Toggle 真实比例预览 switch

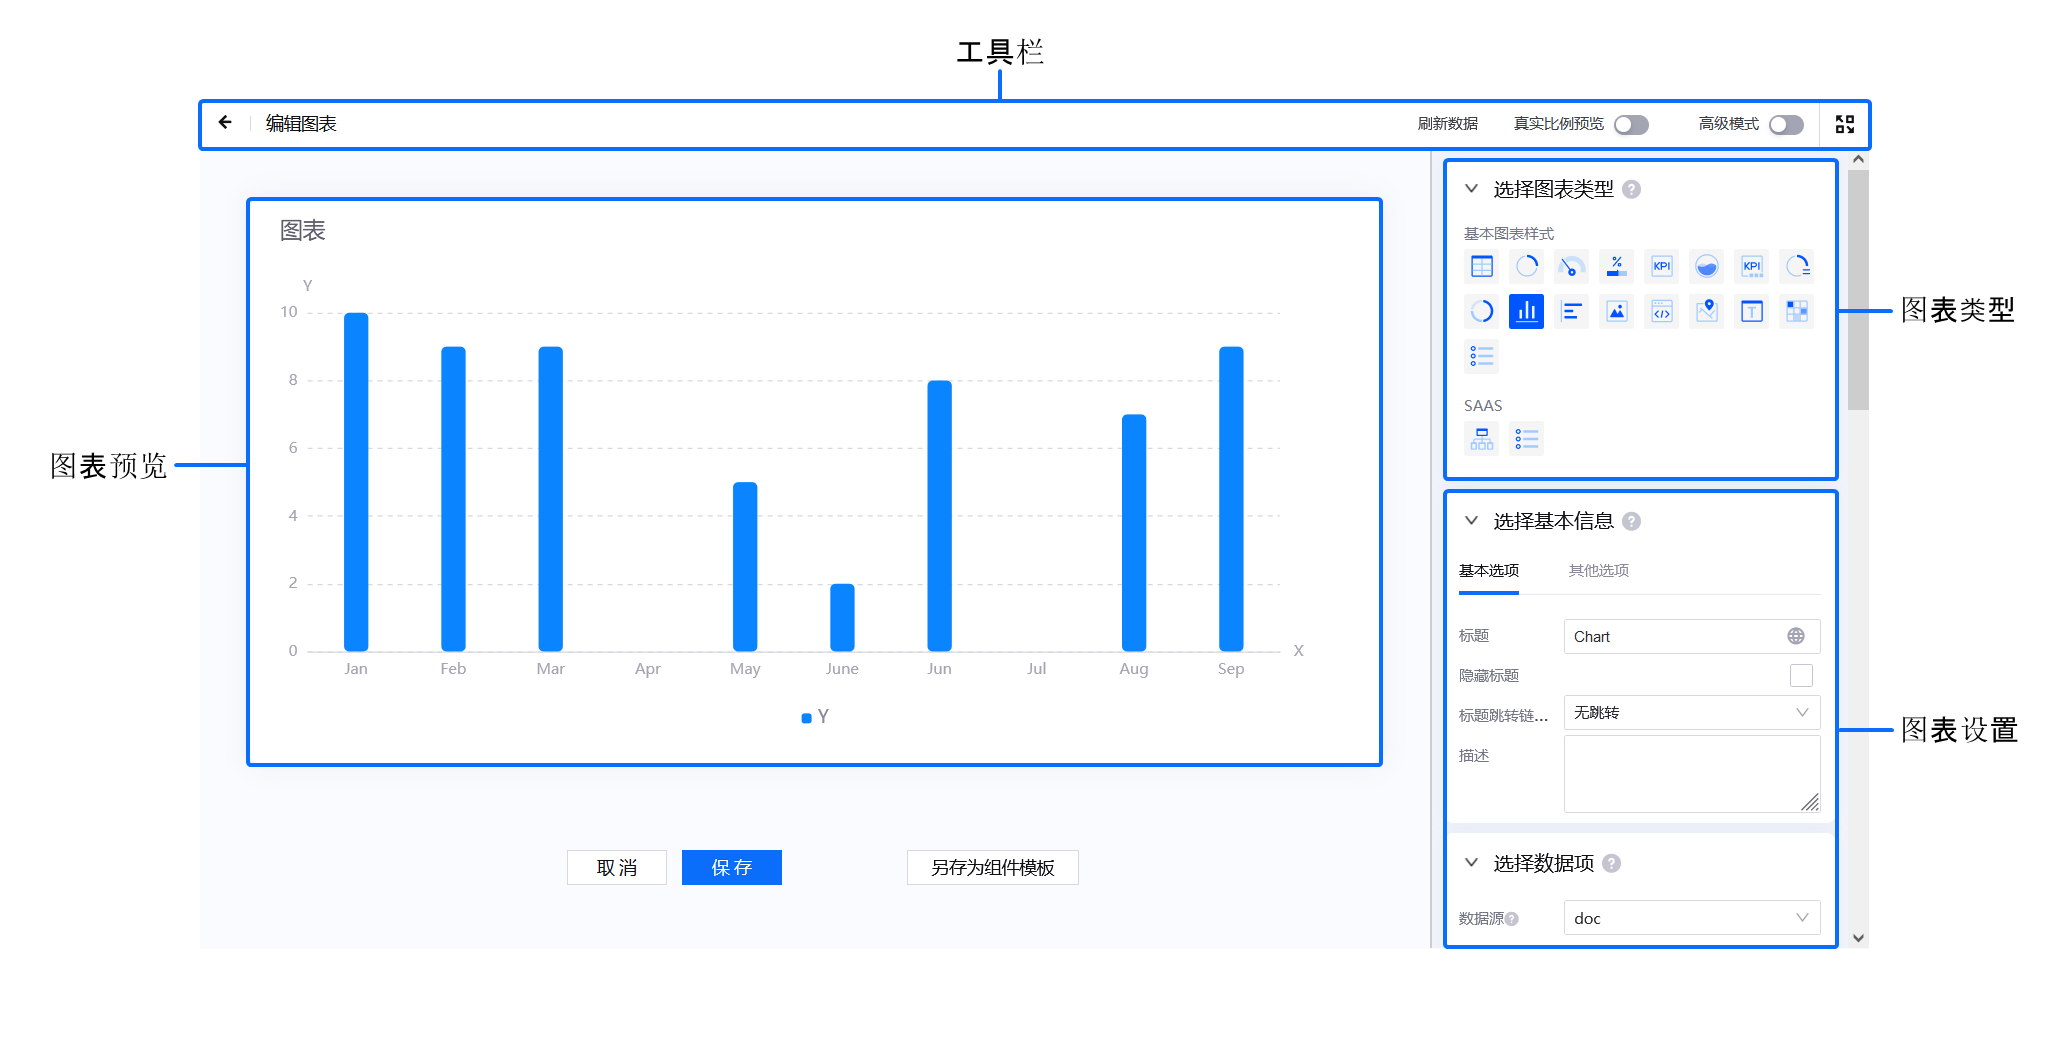point(1631,124)
